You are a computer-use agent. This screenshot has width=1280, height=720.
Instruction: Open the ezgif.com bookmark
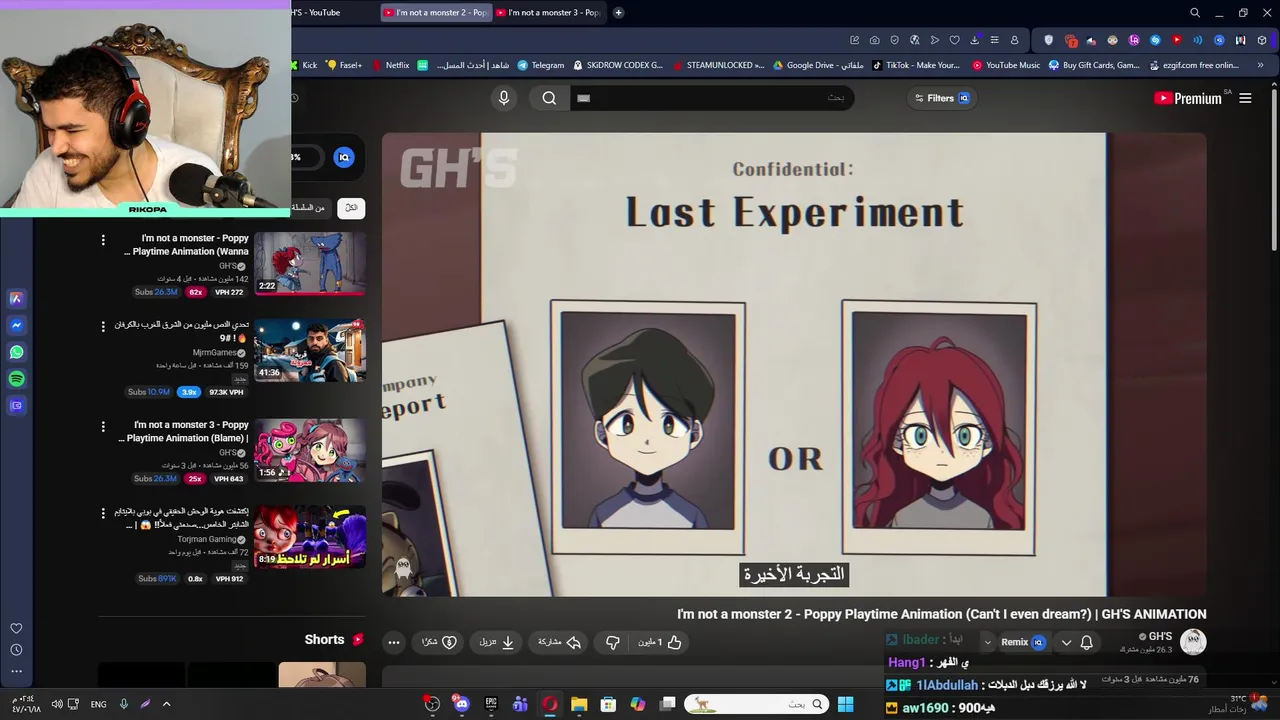click(1194, 65)
